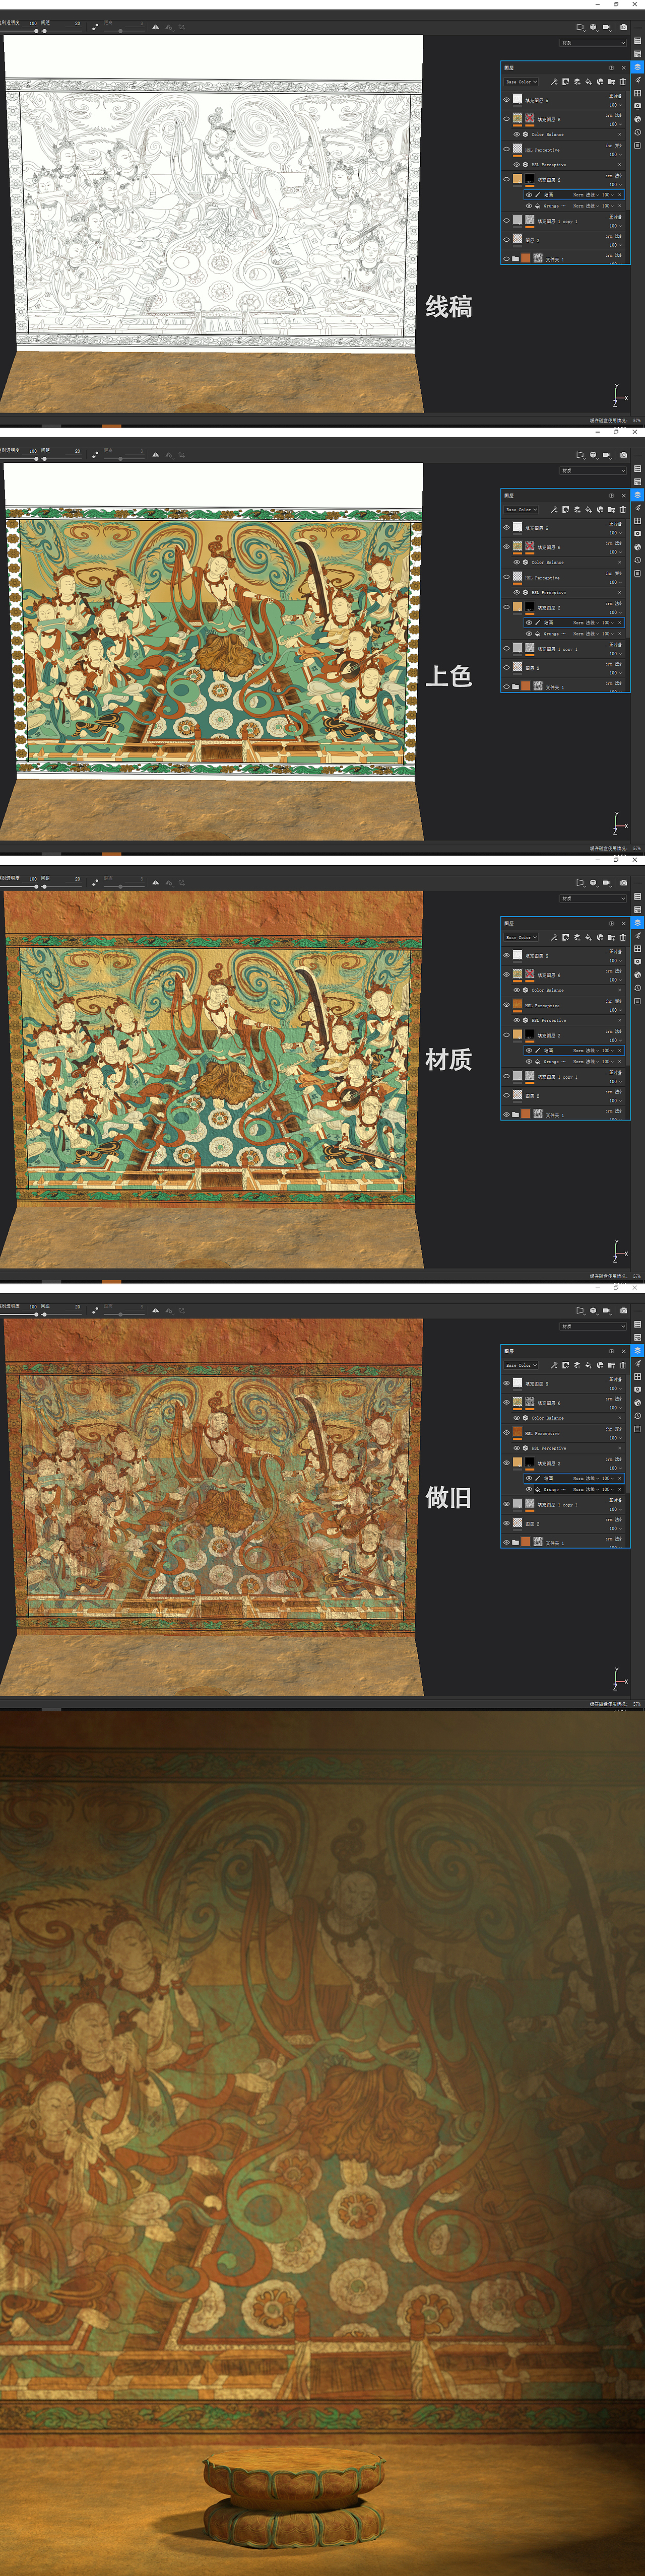Open Base Color channel dropdown in 做旧 screenshot
This screenshot has height=2576, width=645.
pyautogui.click(x=521, y=1365)
